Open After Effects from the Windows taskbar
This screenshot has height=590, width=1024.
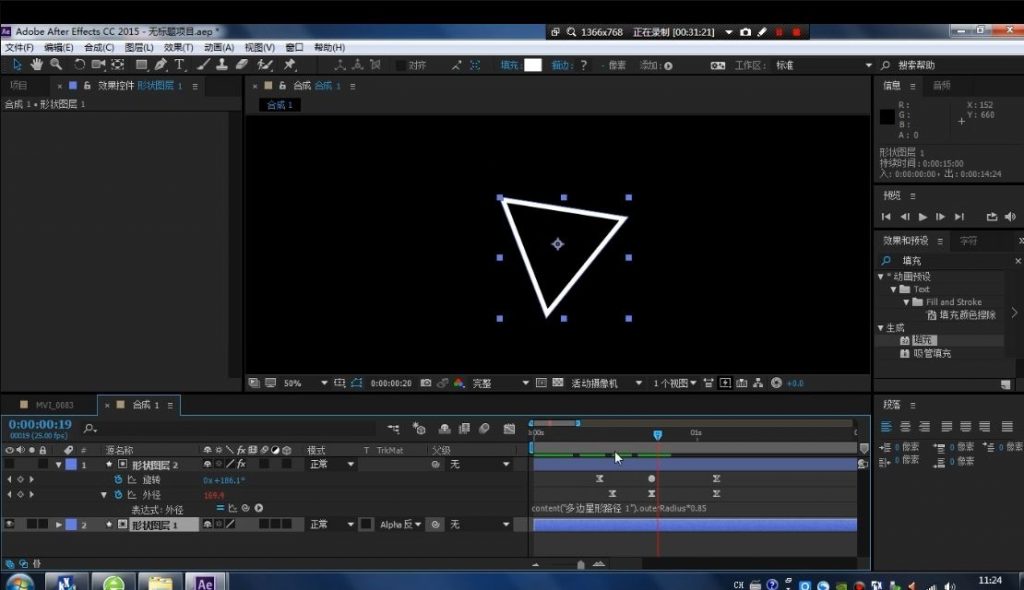[x=205, y=583]
